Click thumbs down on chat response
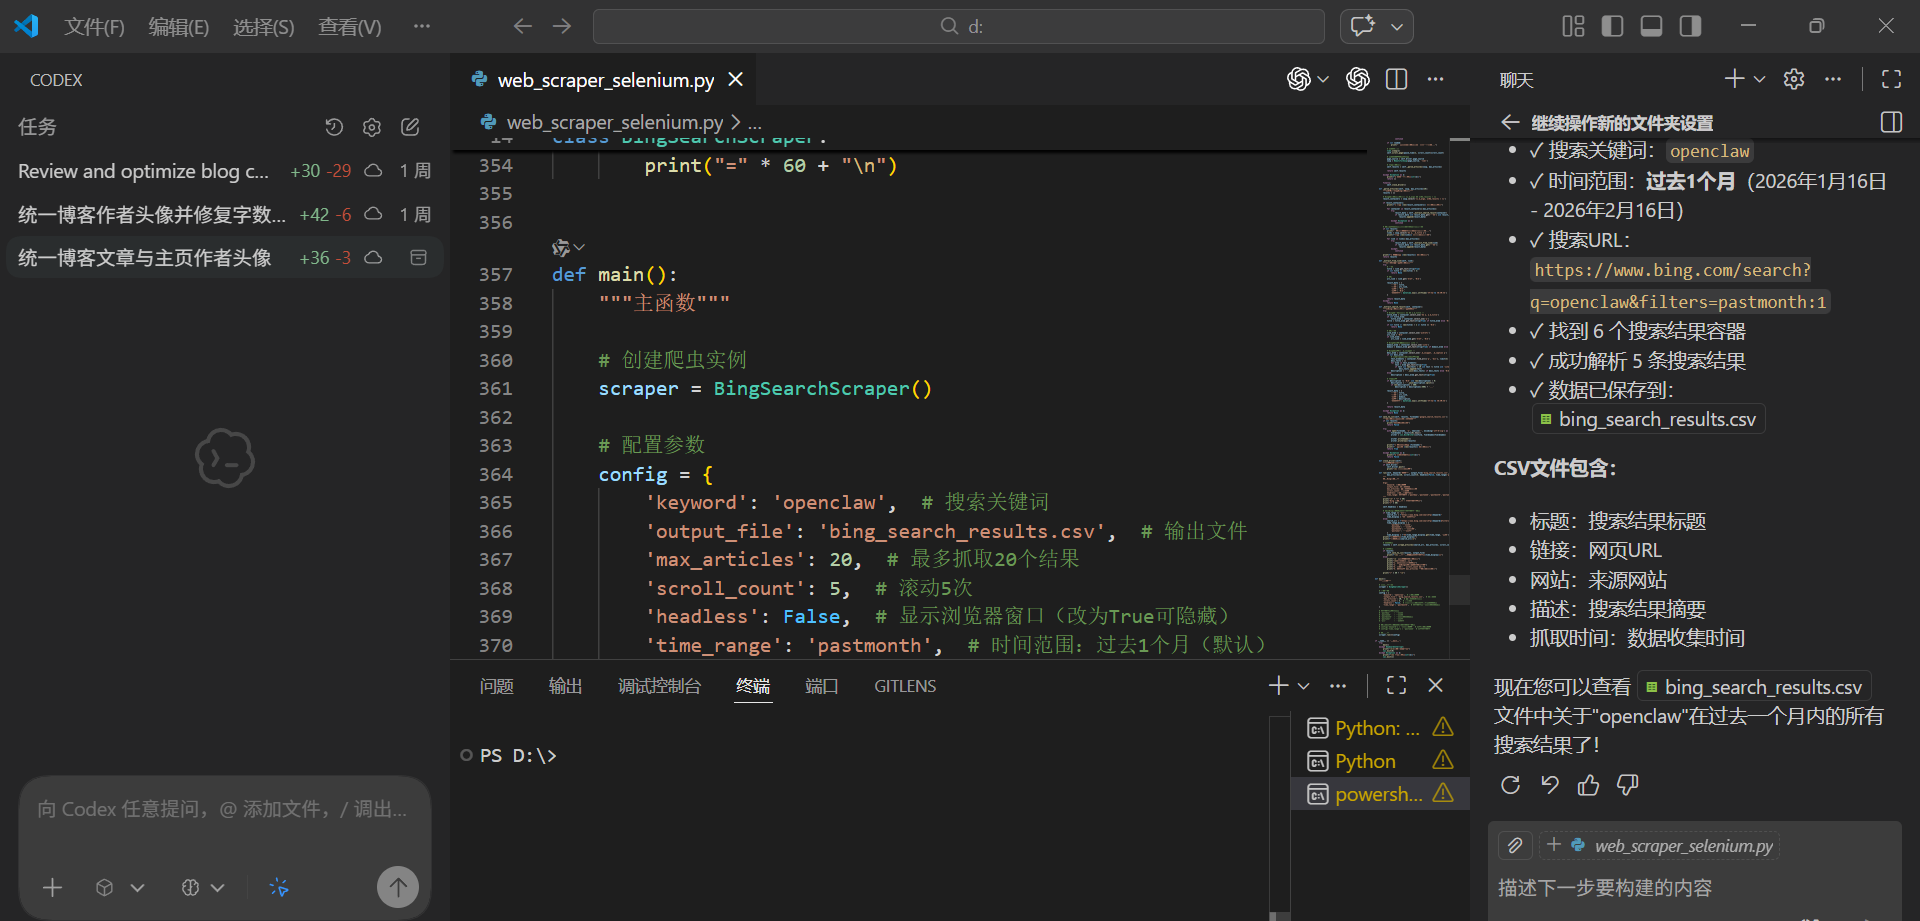This screenshot has width=1920, height=921. pos(1628,785)
